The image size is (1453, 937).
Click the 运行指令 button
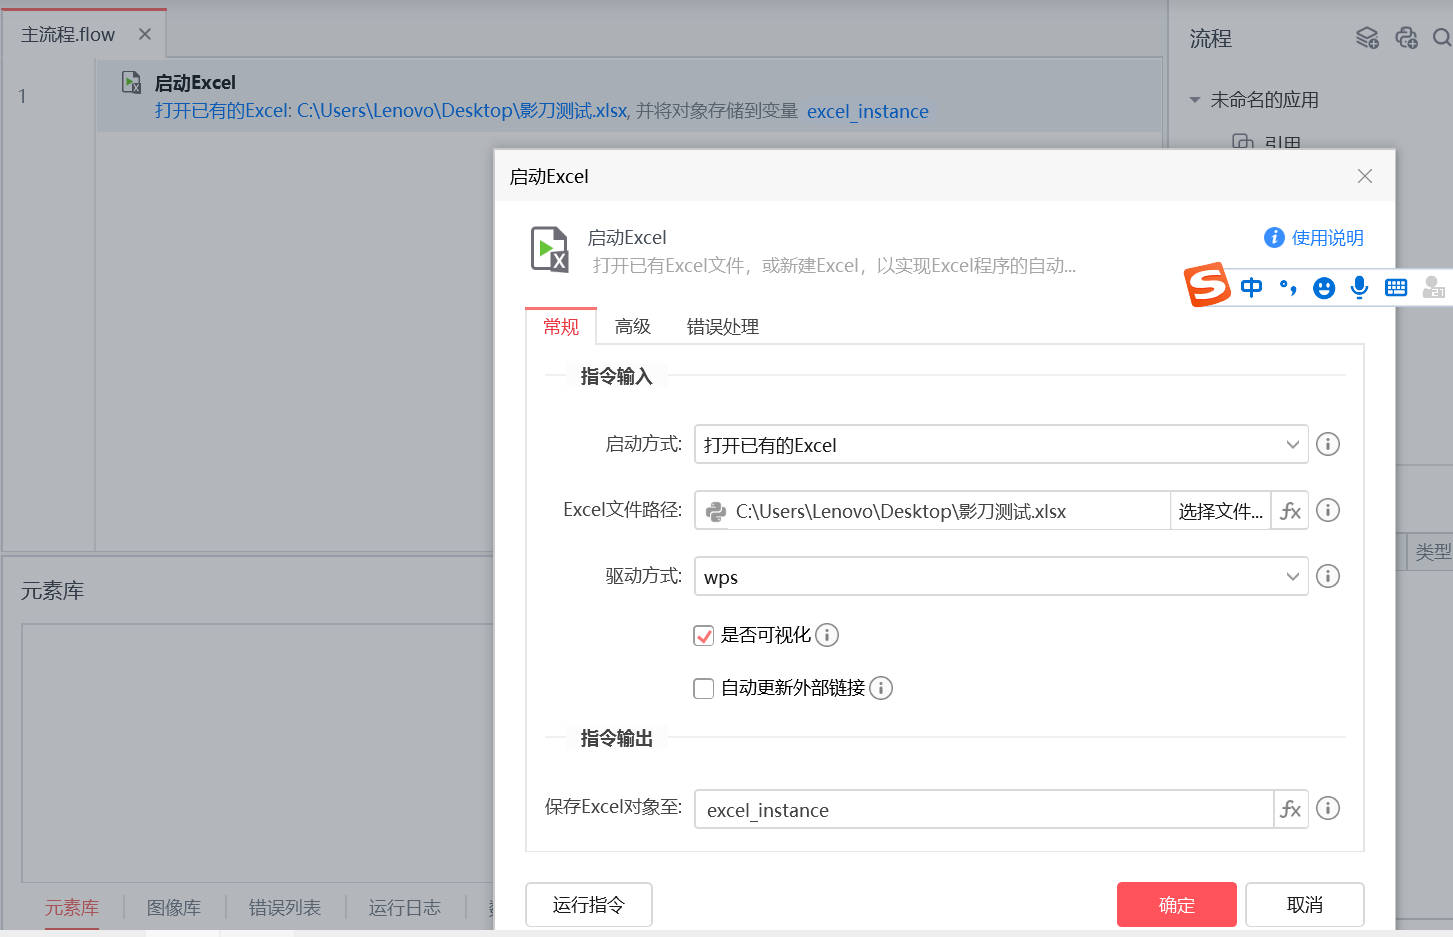(x=588, y=905)
